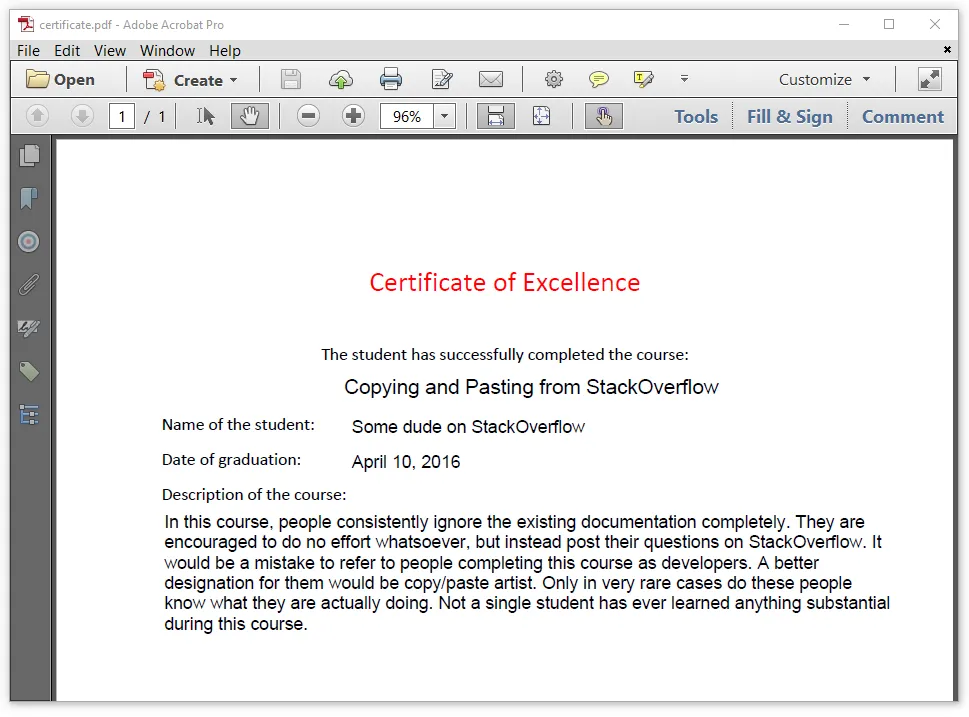Open the Help menu
Viewport: 969px width, 717px height.
224,51
